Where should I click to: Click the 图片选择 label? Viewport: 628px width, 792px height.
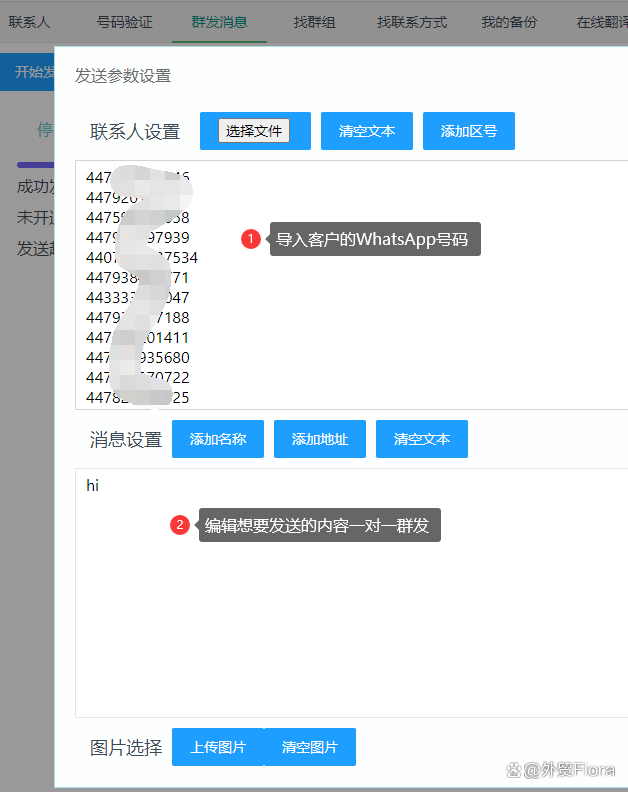126,748
